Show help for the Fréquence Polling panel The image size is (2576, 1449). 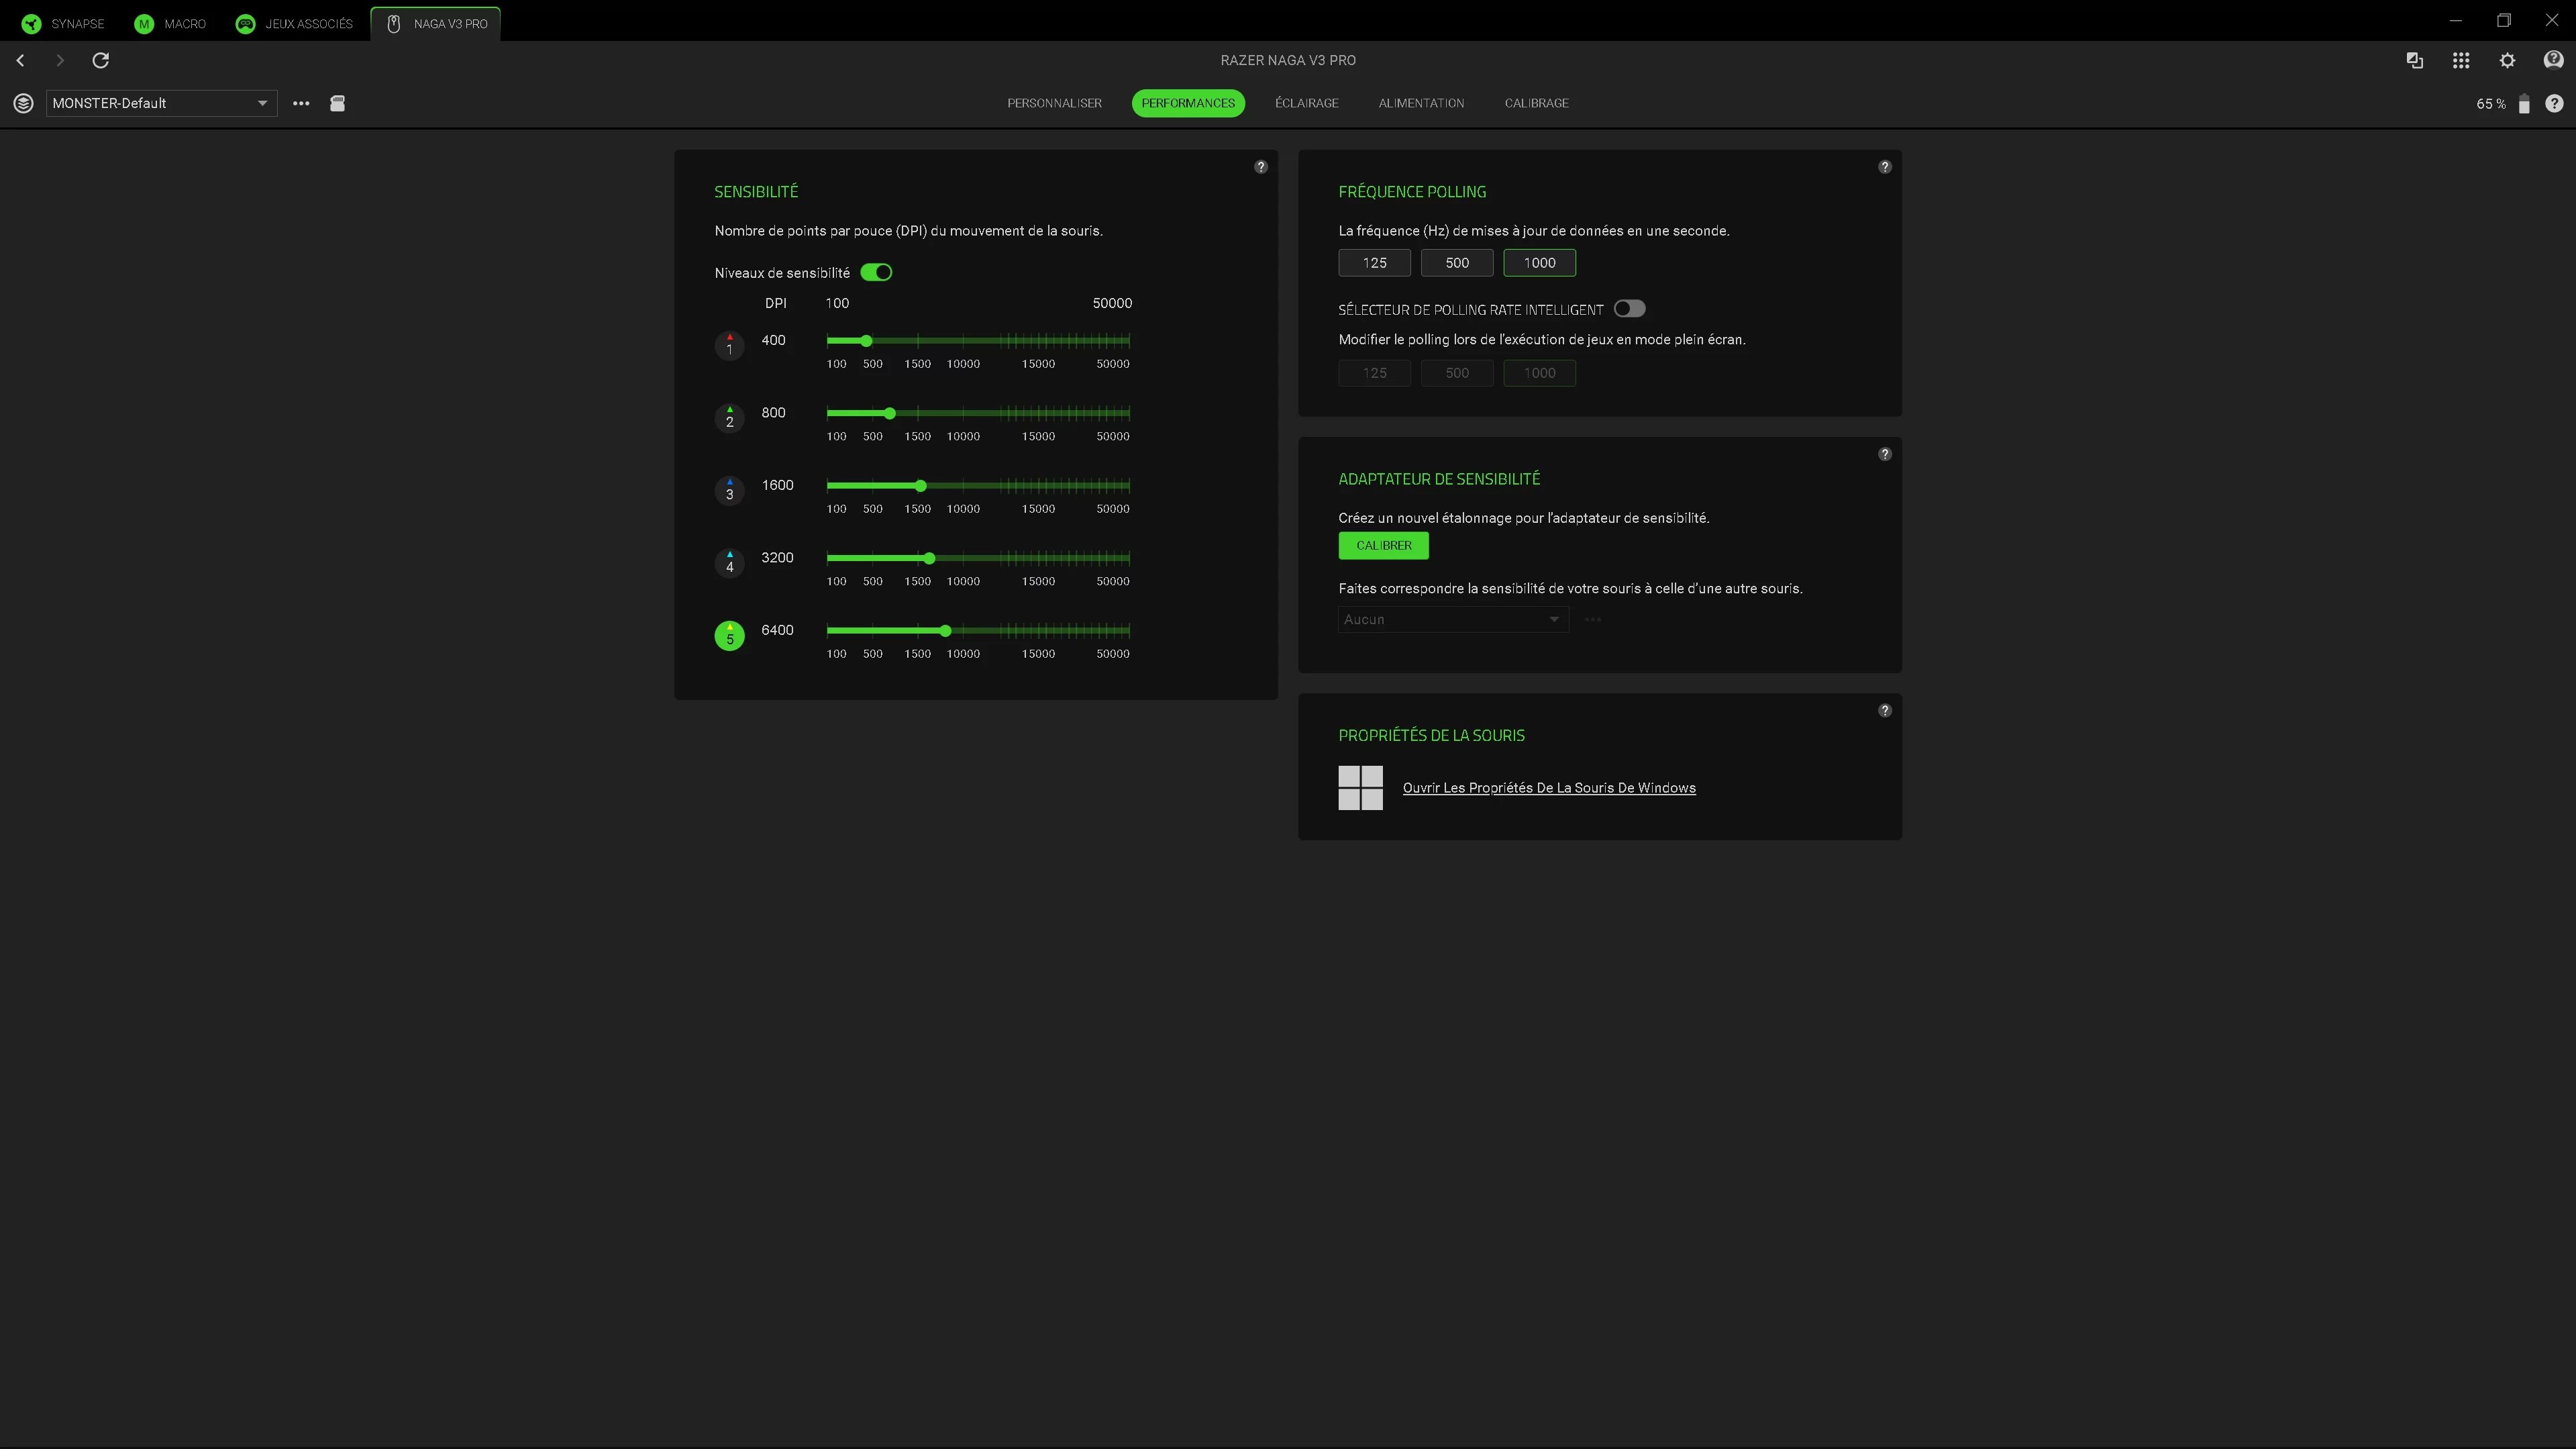[x=1885, y=167]
